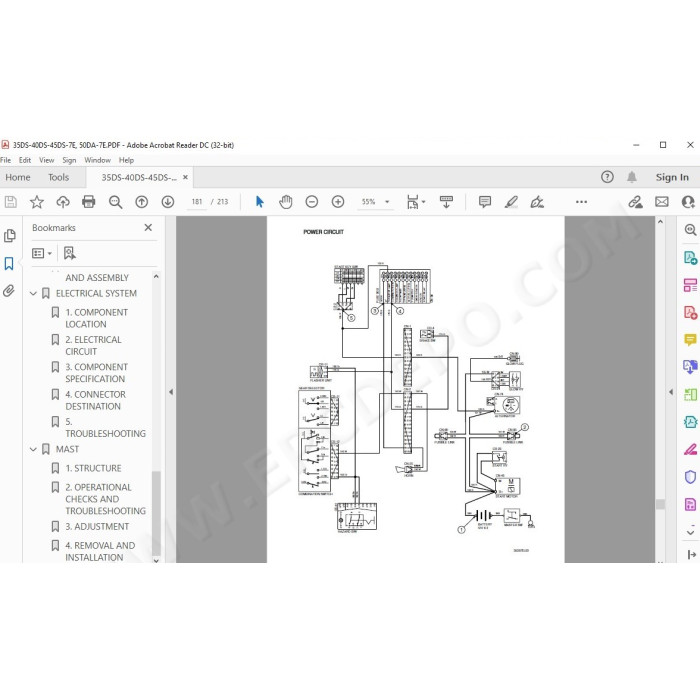Click the page number input field
The height and width of the screenshot is (700, 700).
coord(196,202)
